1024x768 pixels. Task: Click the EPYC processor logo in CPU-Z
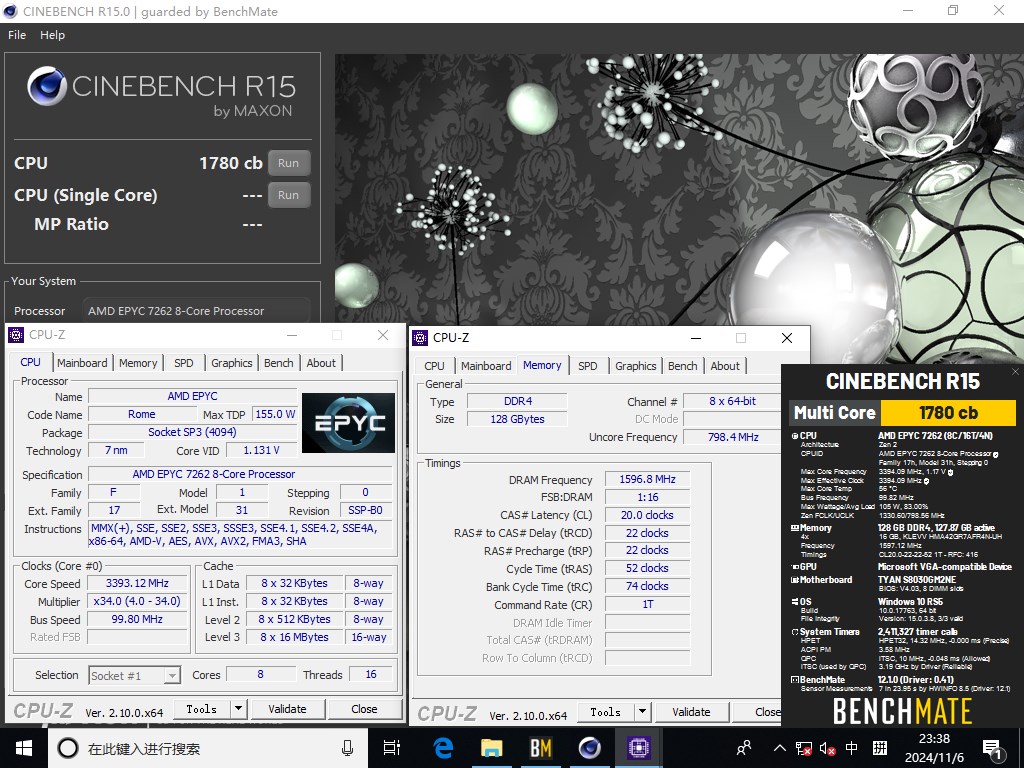pos(348,423)
